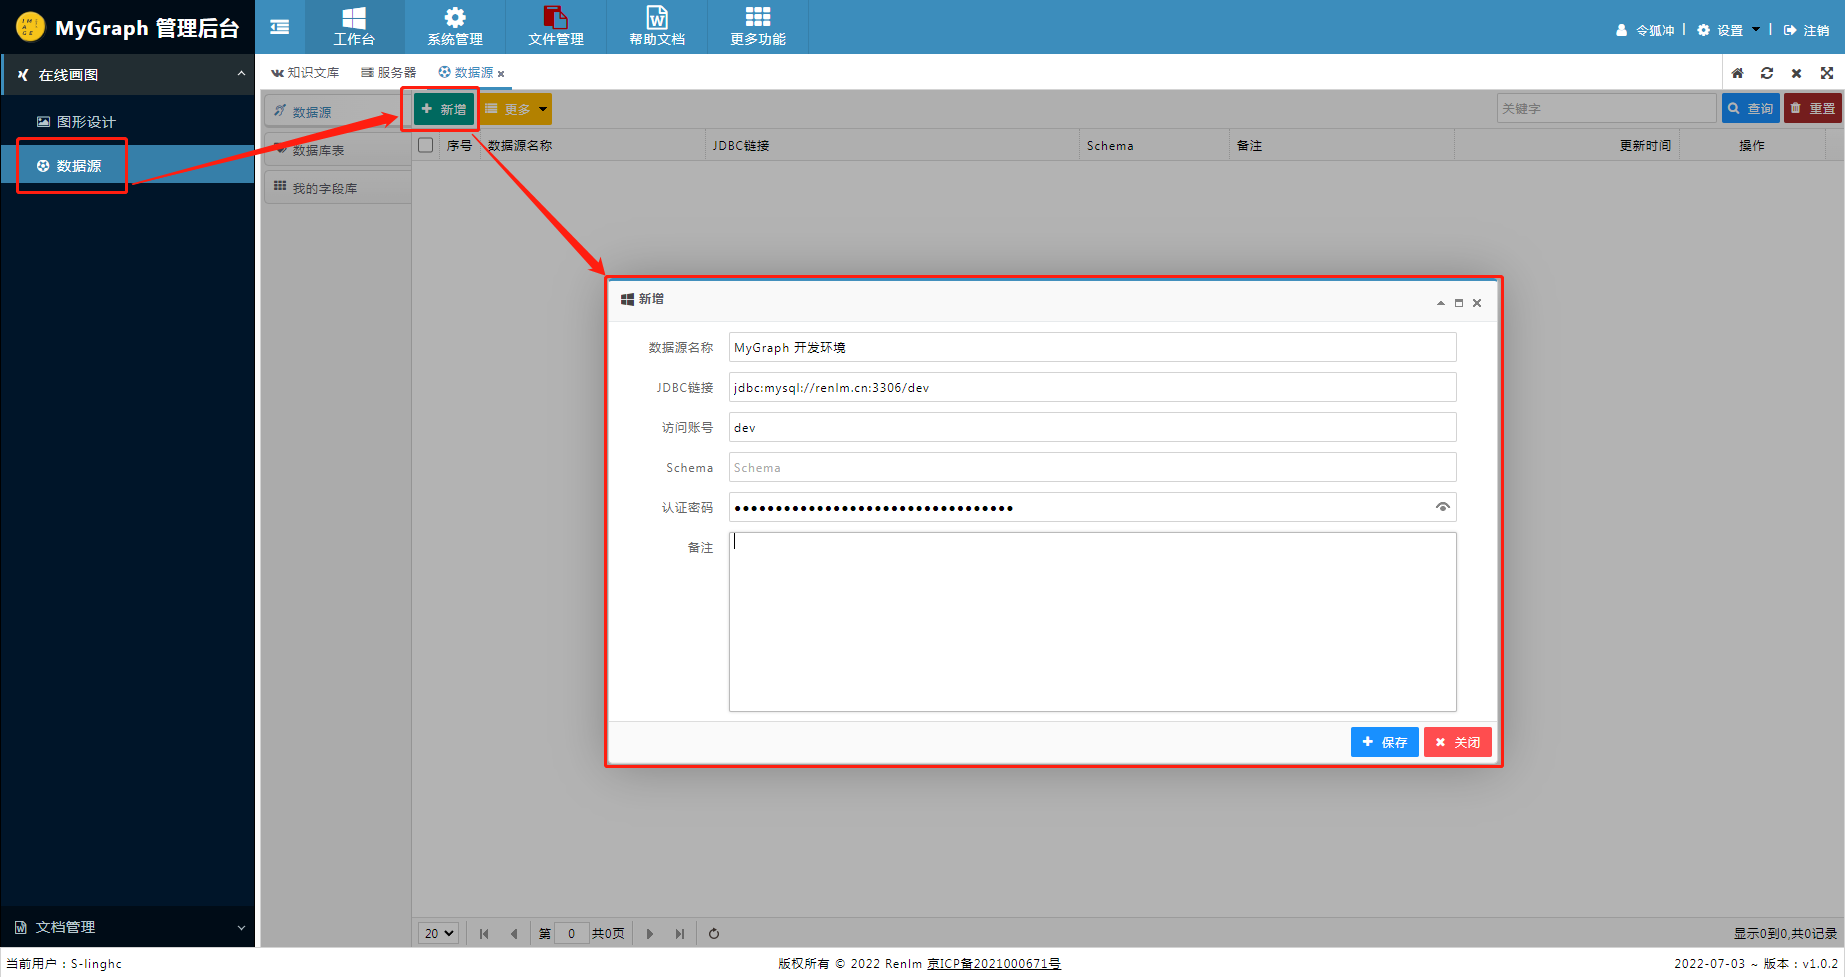The width and height of the screenshot is (1845, 977).
Task: Close all tabs with the X icon
Action: point(1796,73)
